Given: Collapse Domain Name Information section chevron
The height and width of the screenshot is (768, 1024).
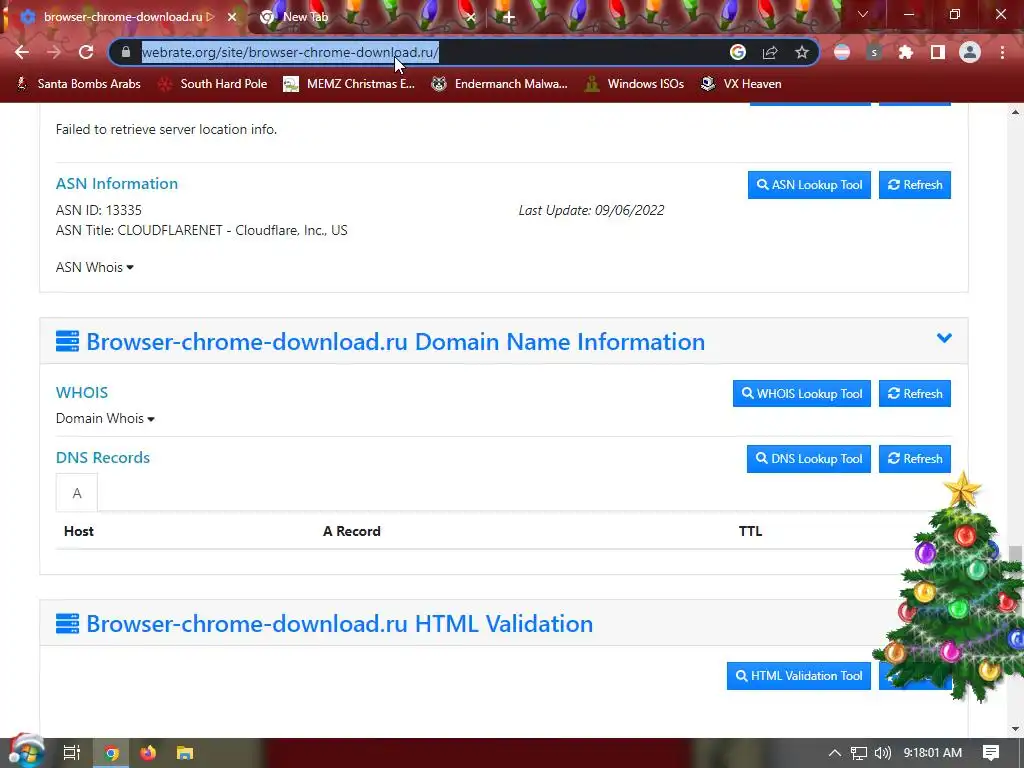Looking at the screenshot, I should point(944,338).
